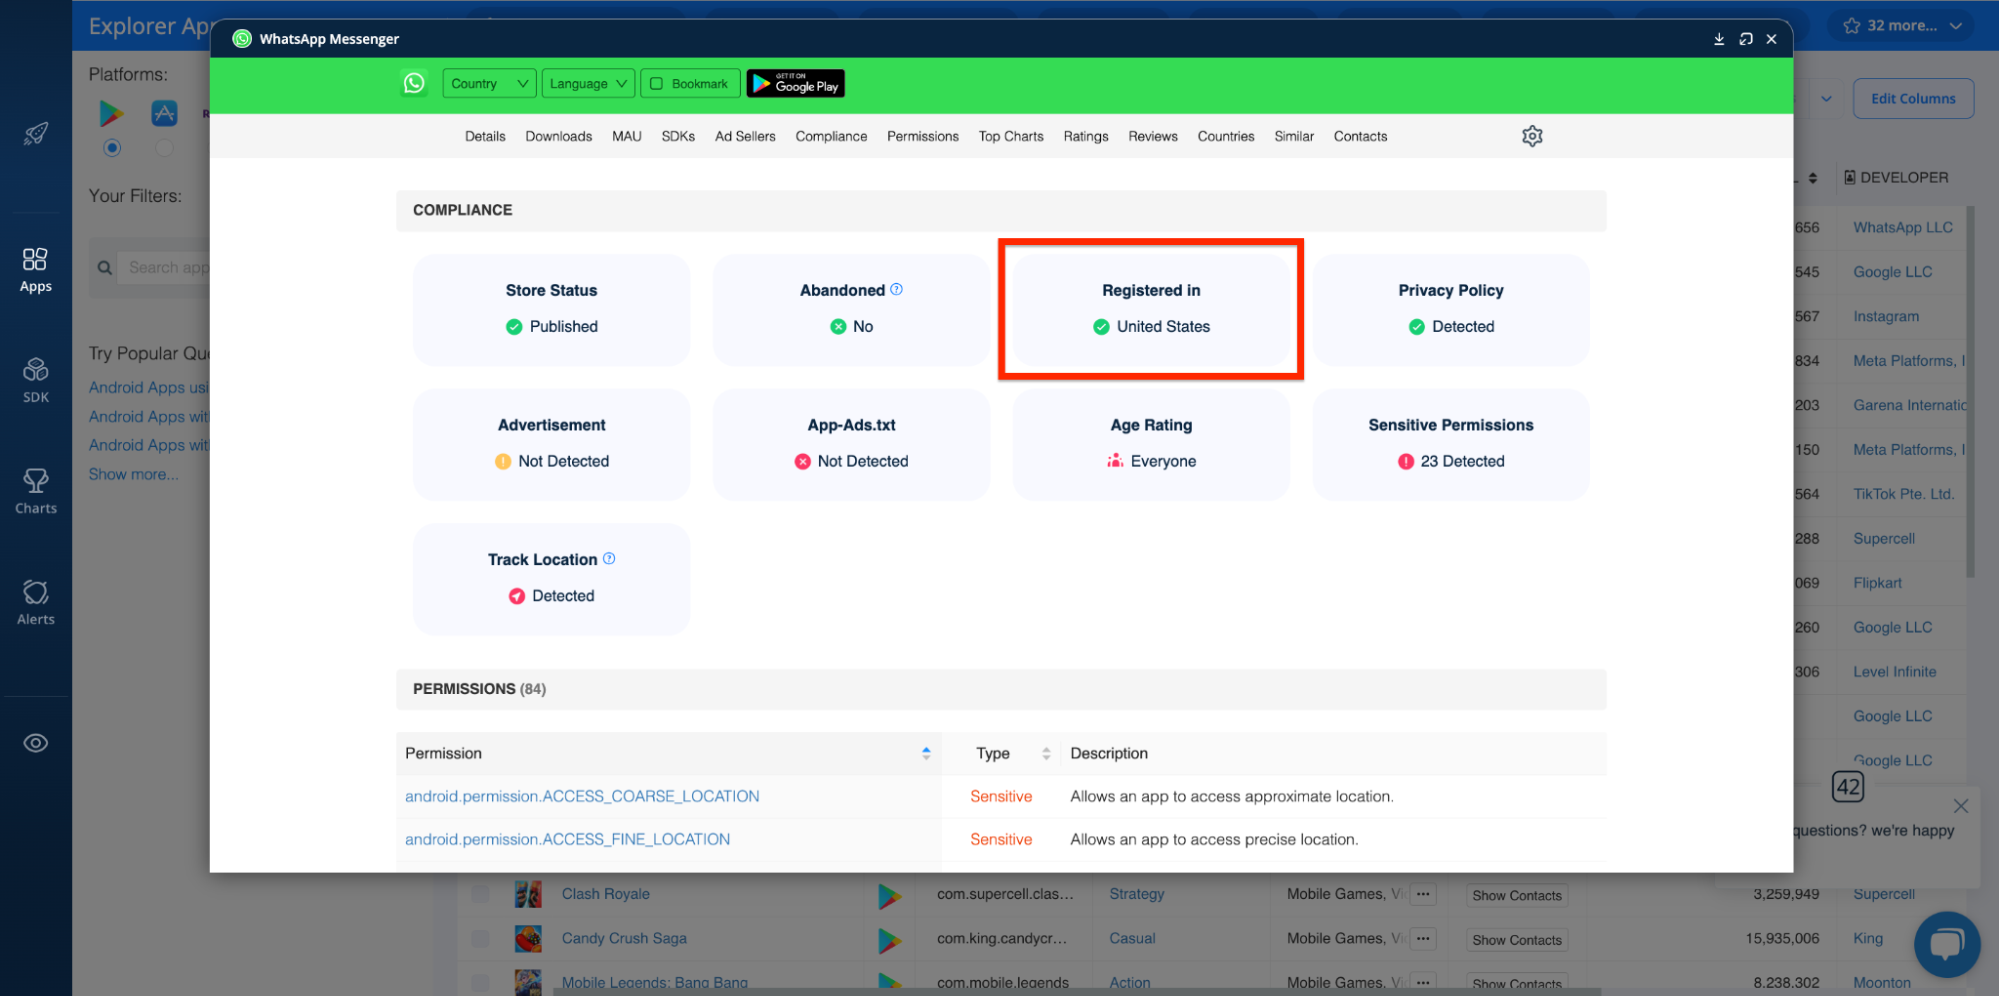The image size is (1999, 996).
Task: Open the Contacts tab
Action: [x=1360, y=136]
